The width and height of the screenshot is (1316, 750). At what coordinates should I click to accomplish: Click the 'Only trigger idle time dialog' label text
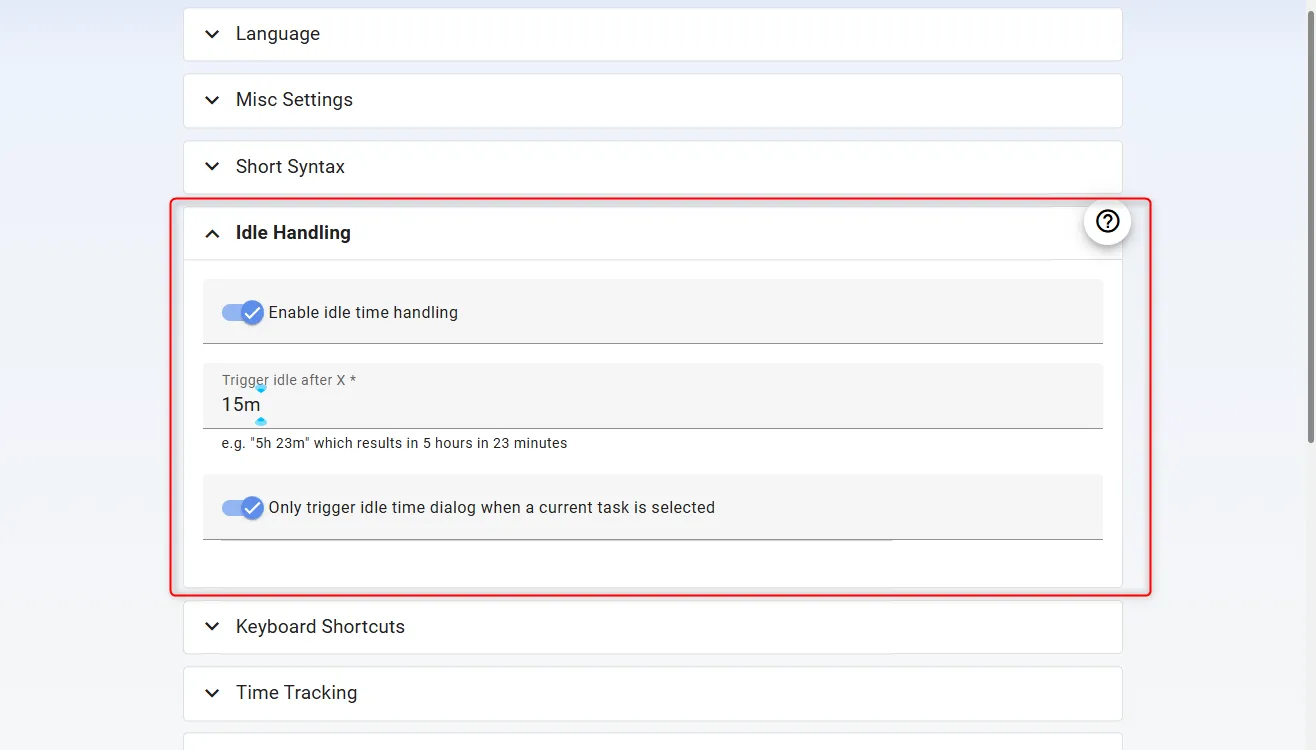491,508
